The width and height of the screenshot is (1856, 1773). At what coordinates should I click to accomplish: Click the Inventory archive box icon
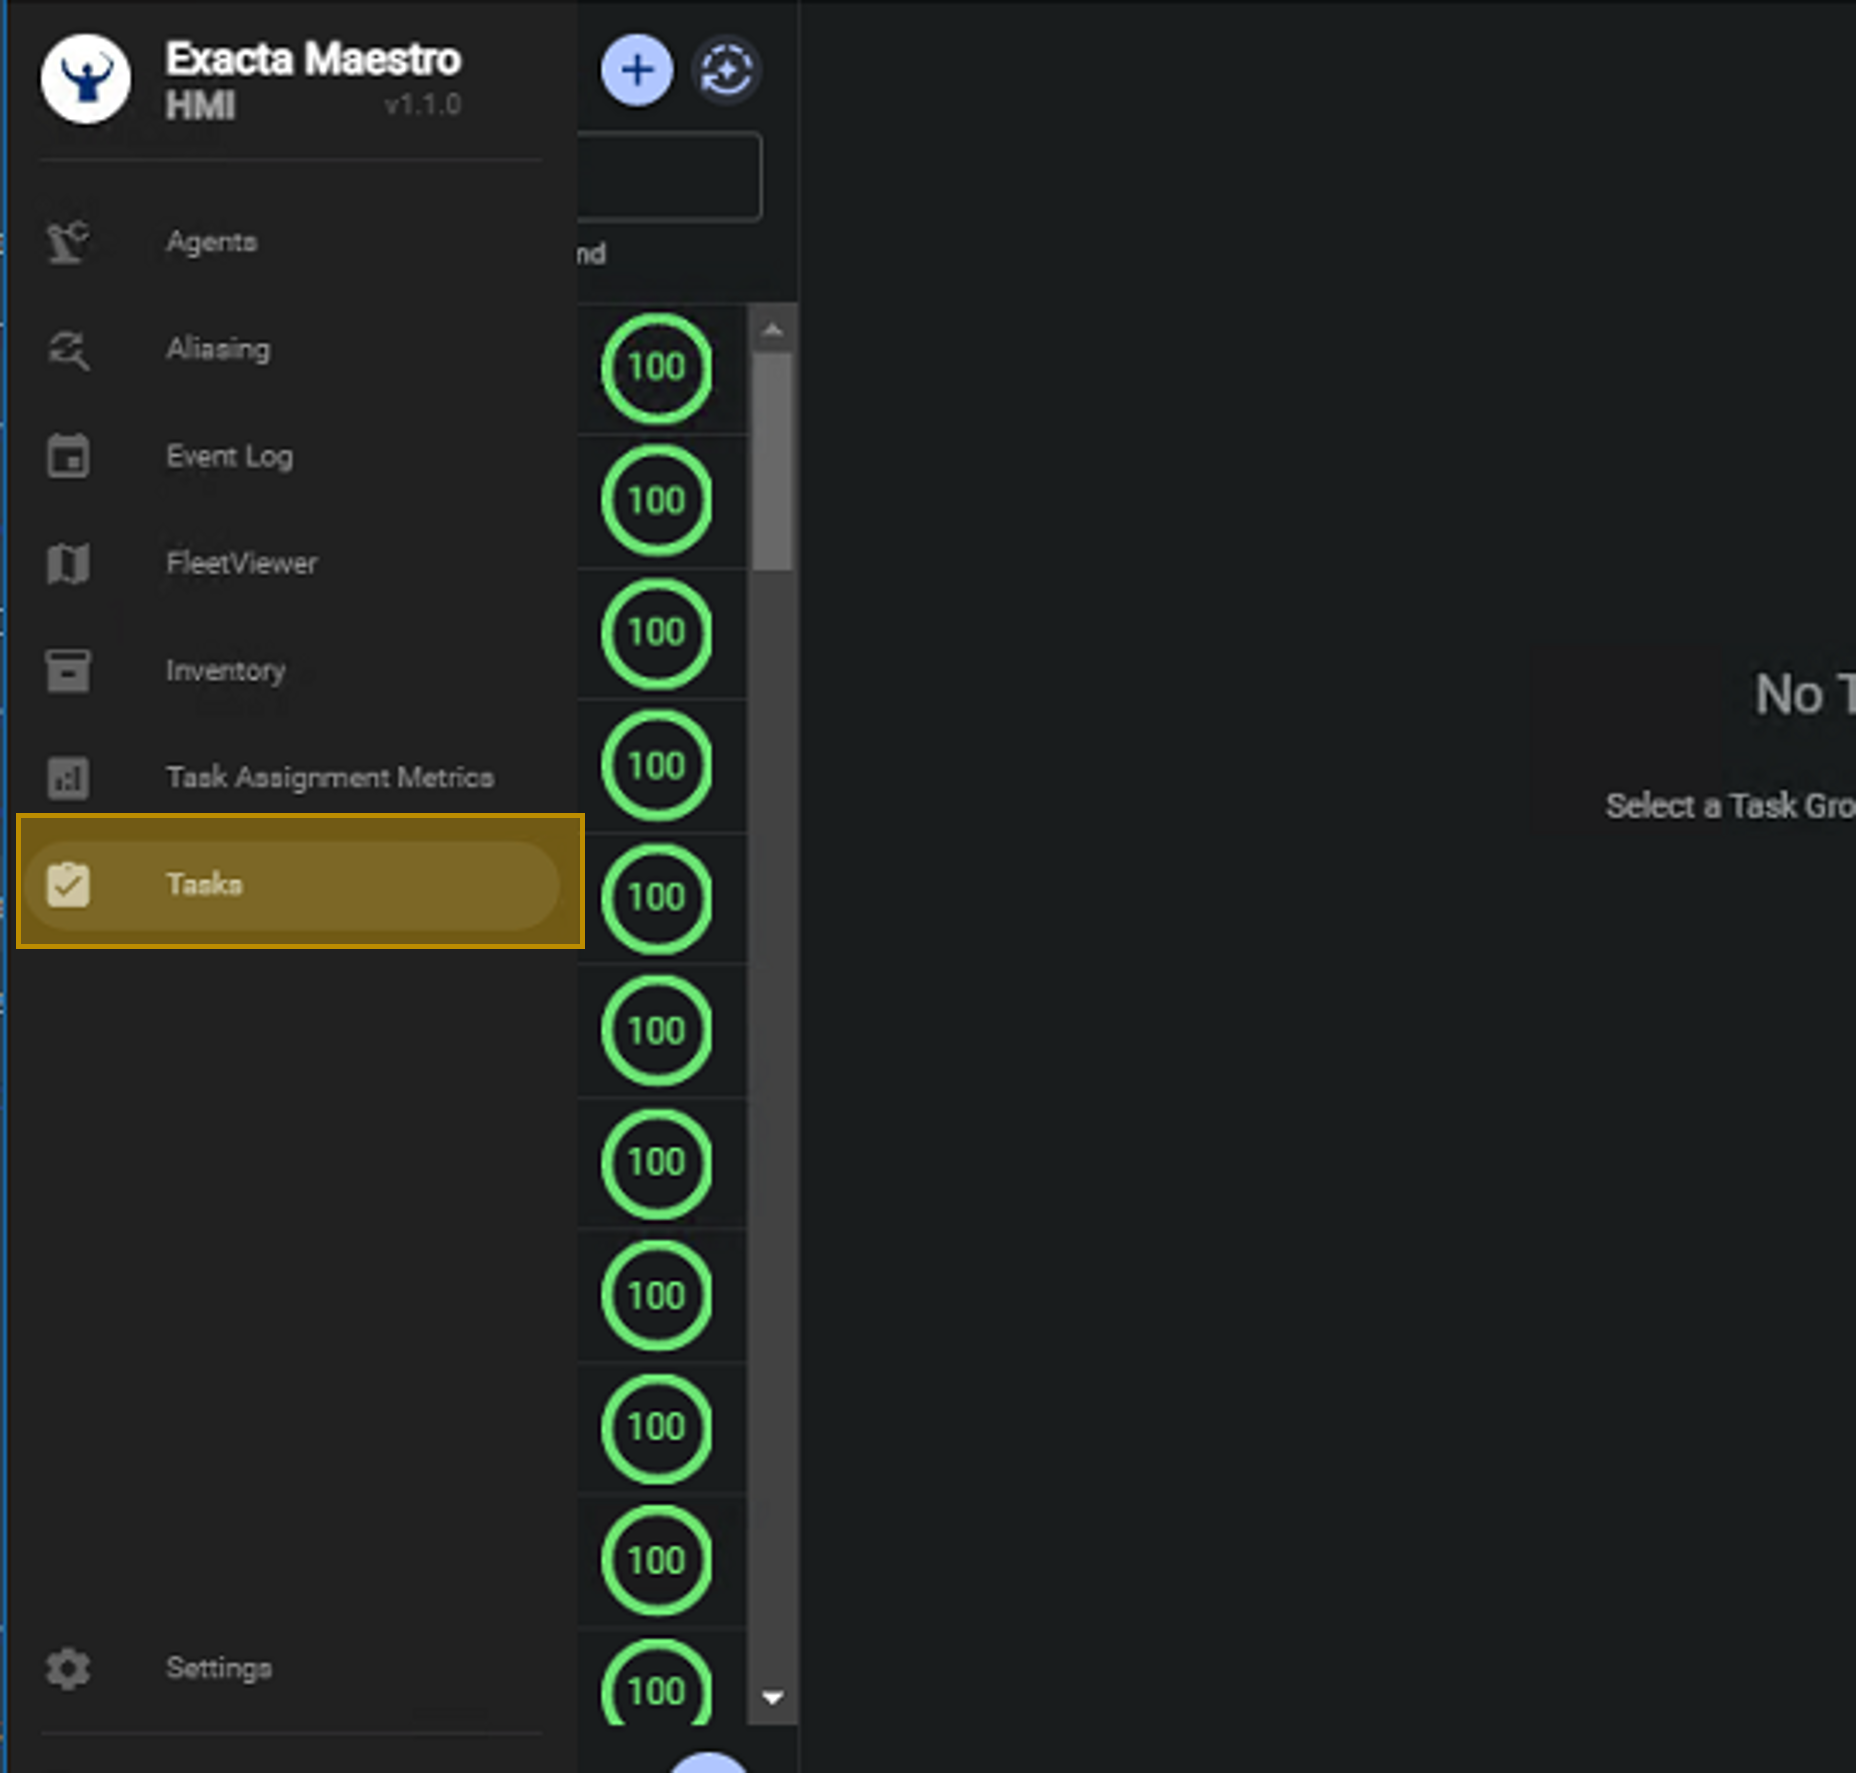point(68,670)
